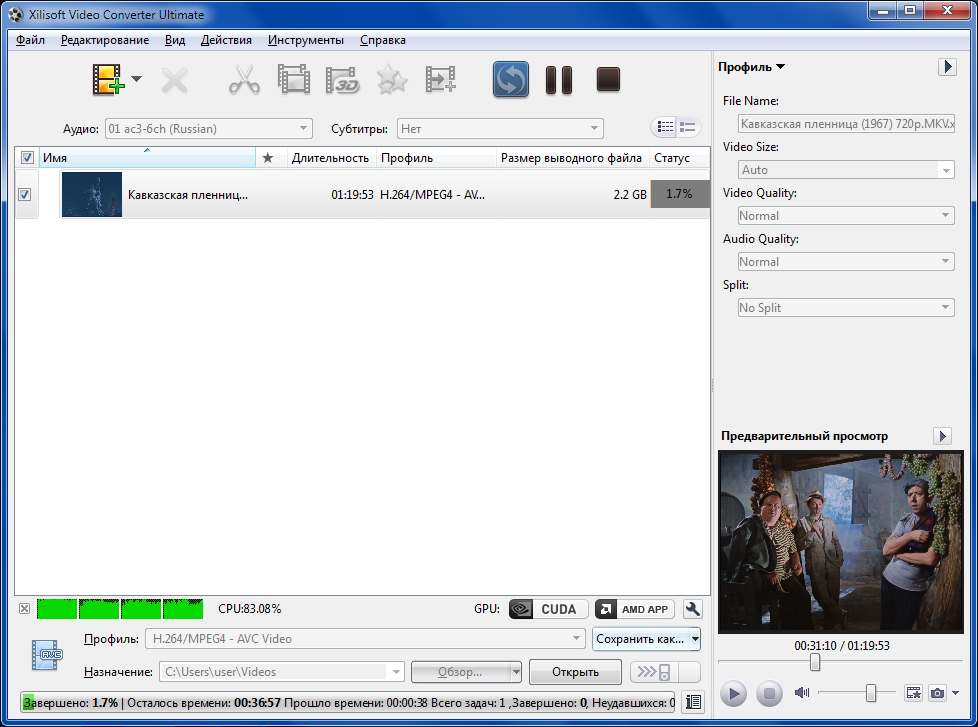Open the Действия menu
The width and height of the screenshot is (978, 727).
click(226, 40)
